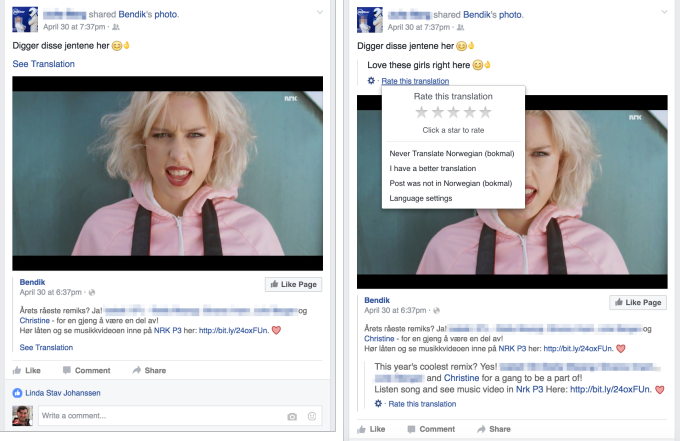
Task: Click top Rate this translation link
Action: tap(415, 81)
